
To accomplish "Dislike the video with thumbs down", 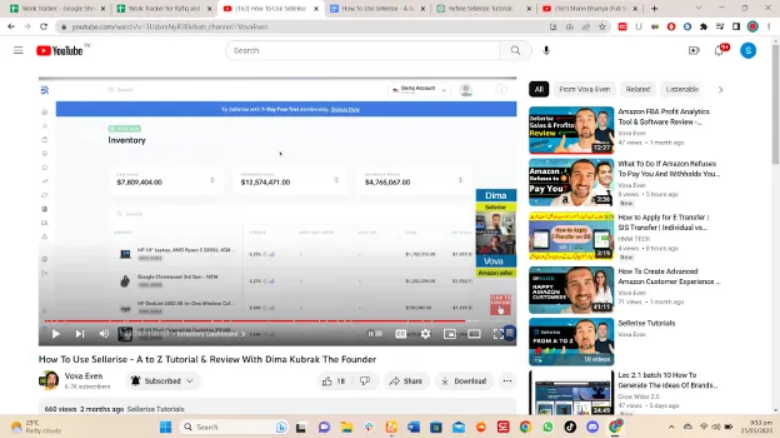I will click(365, 381).
